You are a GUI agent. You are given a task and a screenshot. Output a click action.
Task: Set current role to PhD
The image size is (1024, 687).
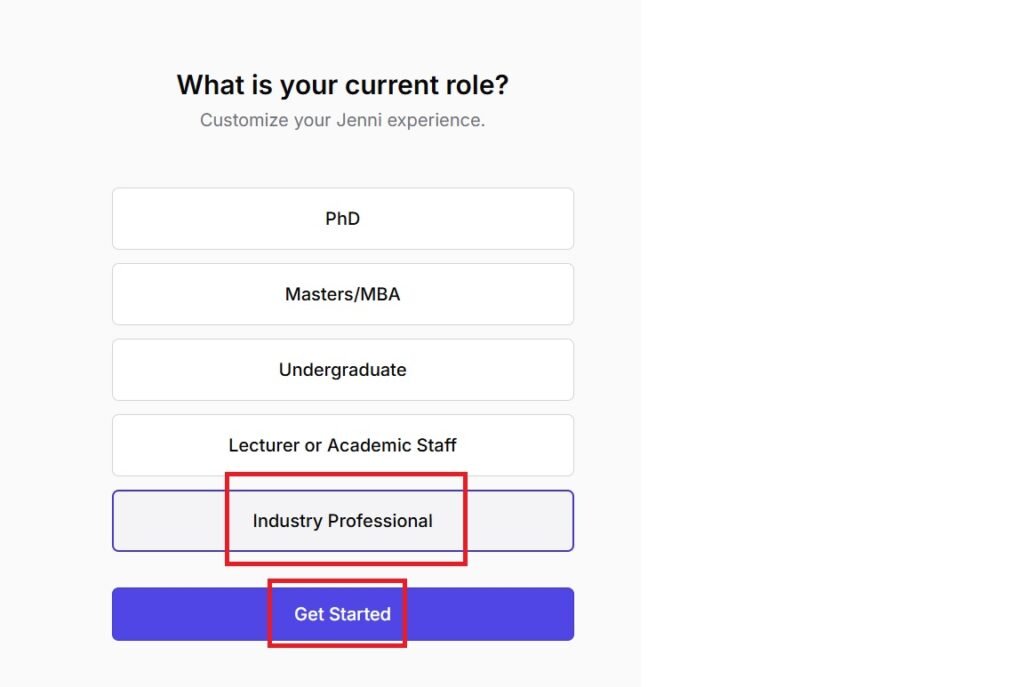(342, 218)
